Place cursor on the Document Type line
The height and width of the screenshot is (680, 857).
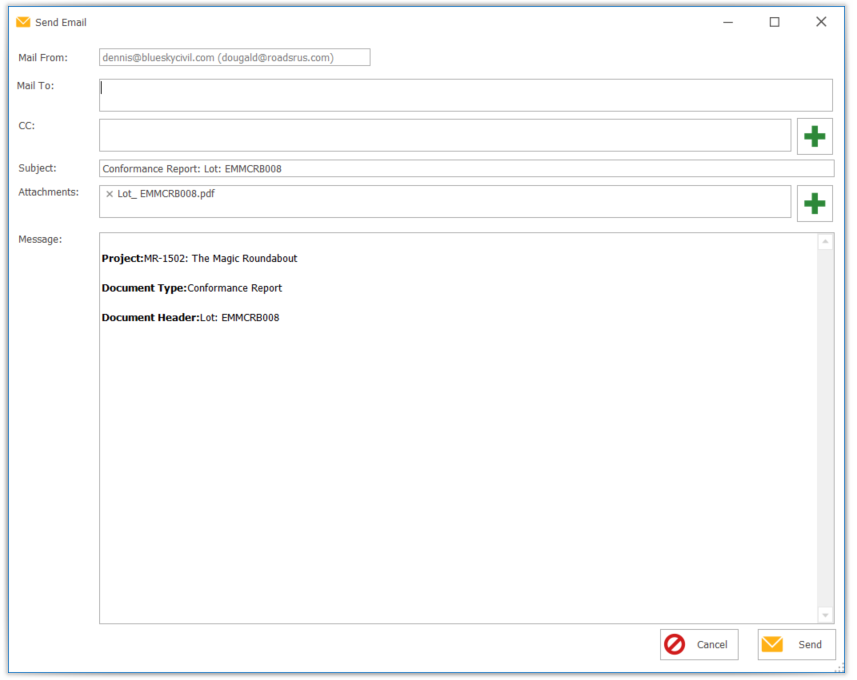[x=192, y=288]
